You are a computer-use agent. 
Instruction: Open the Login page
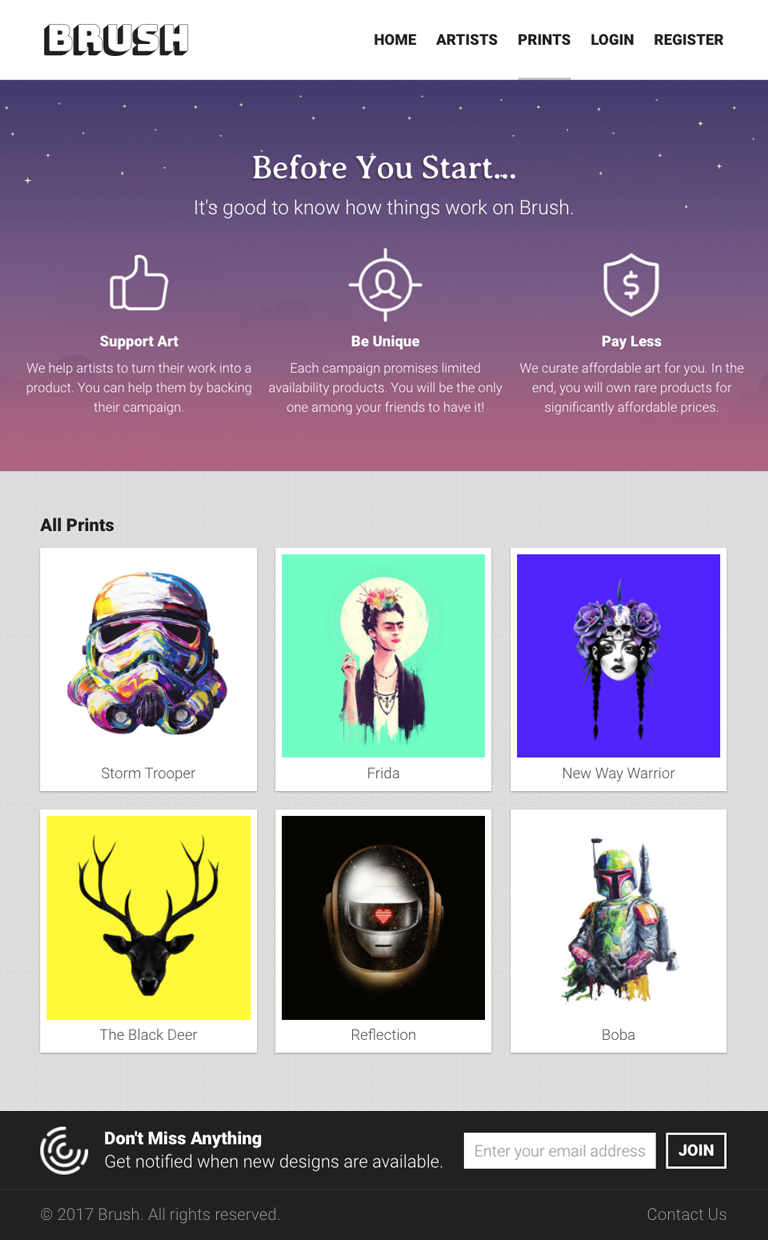pos(612,40)
